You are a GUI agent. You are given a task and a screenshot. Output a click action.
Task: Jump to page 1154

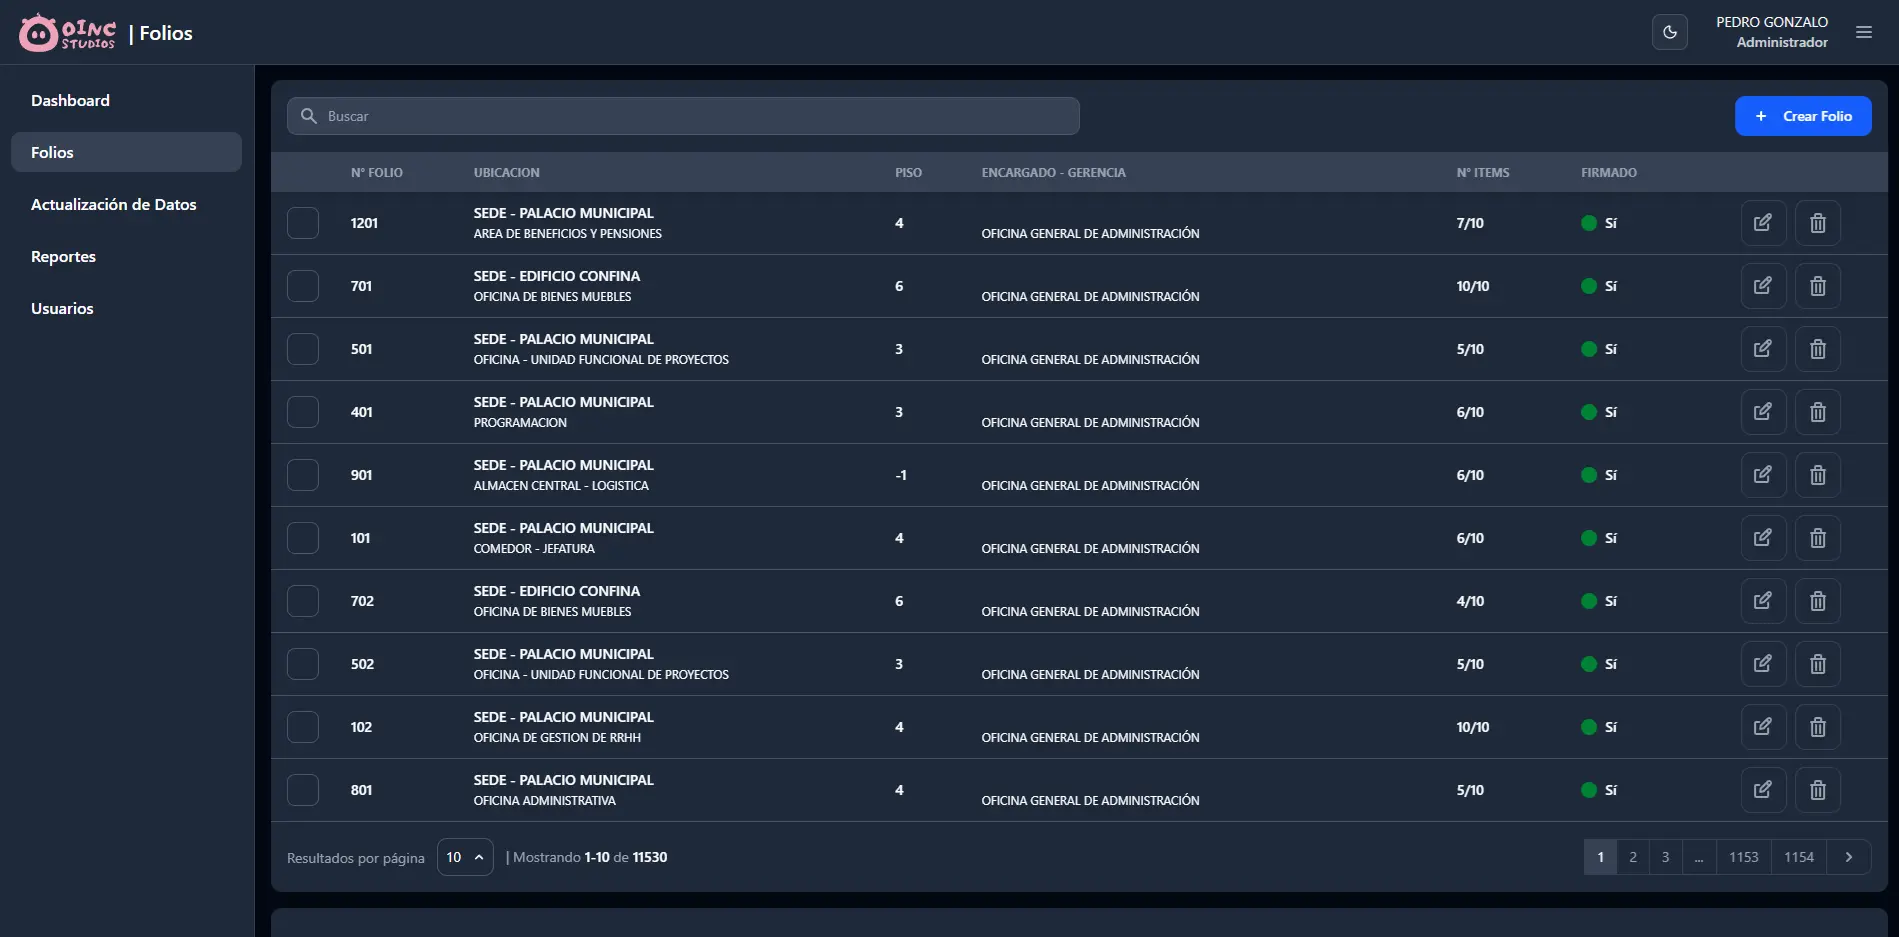coord(1798,857)
